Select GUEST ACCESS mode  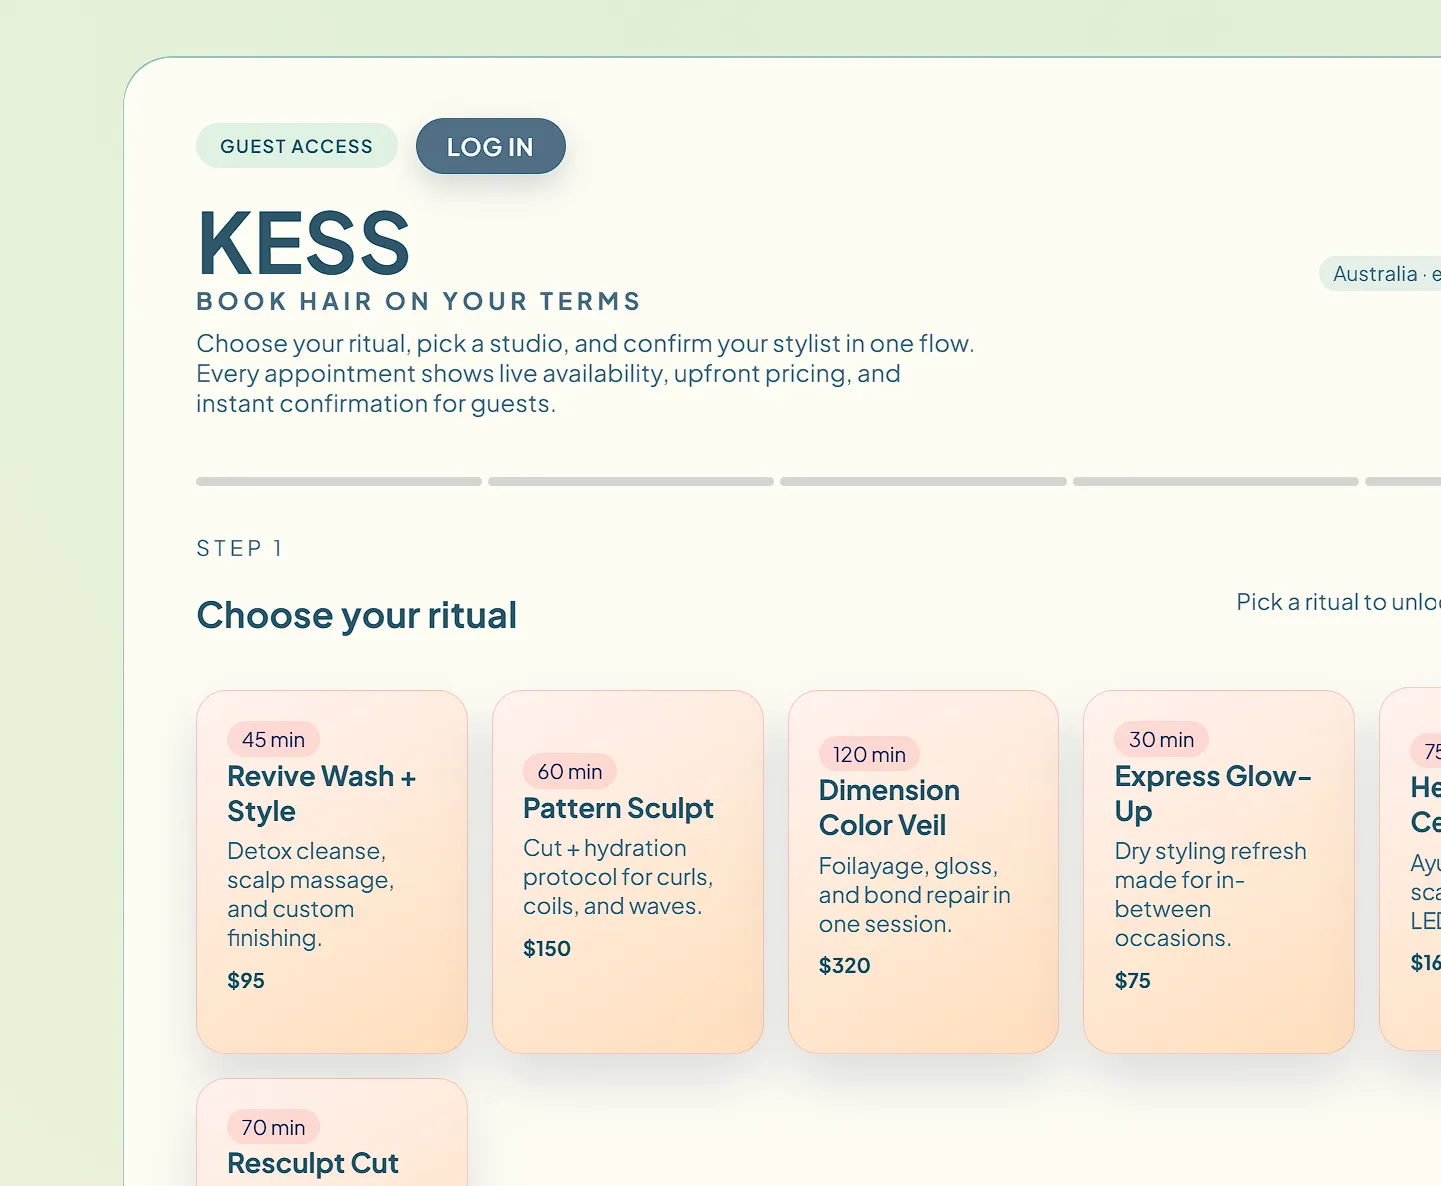(x=296, y=146)
